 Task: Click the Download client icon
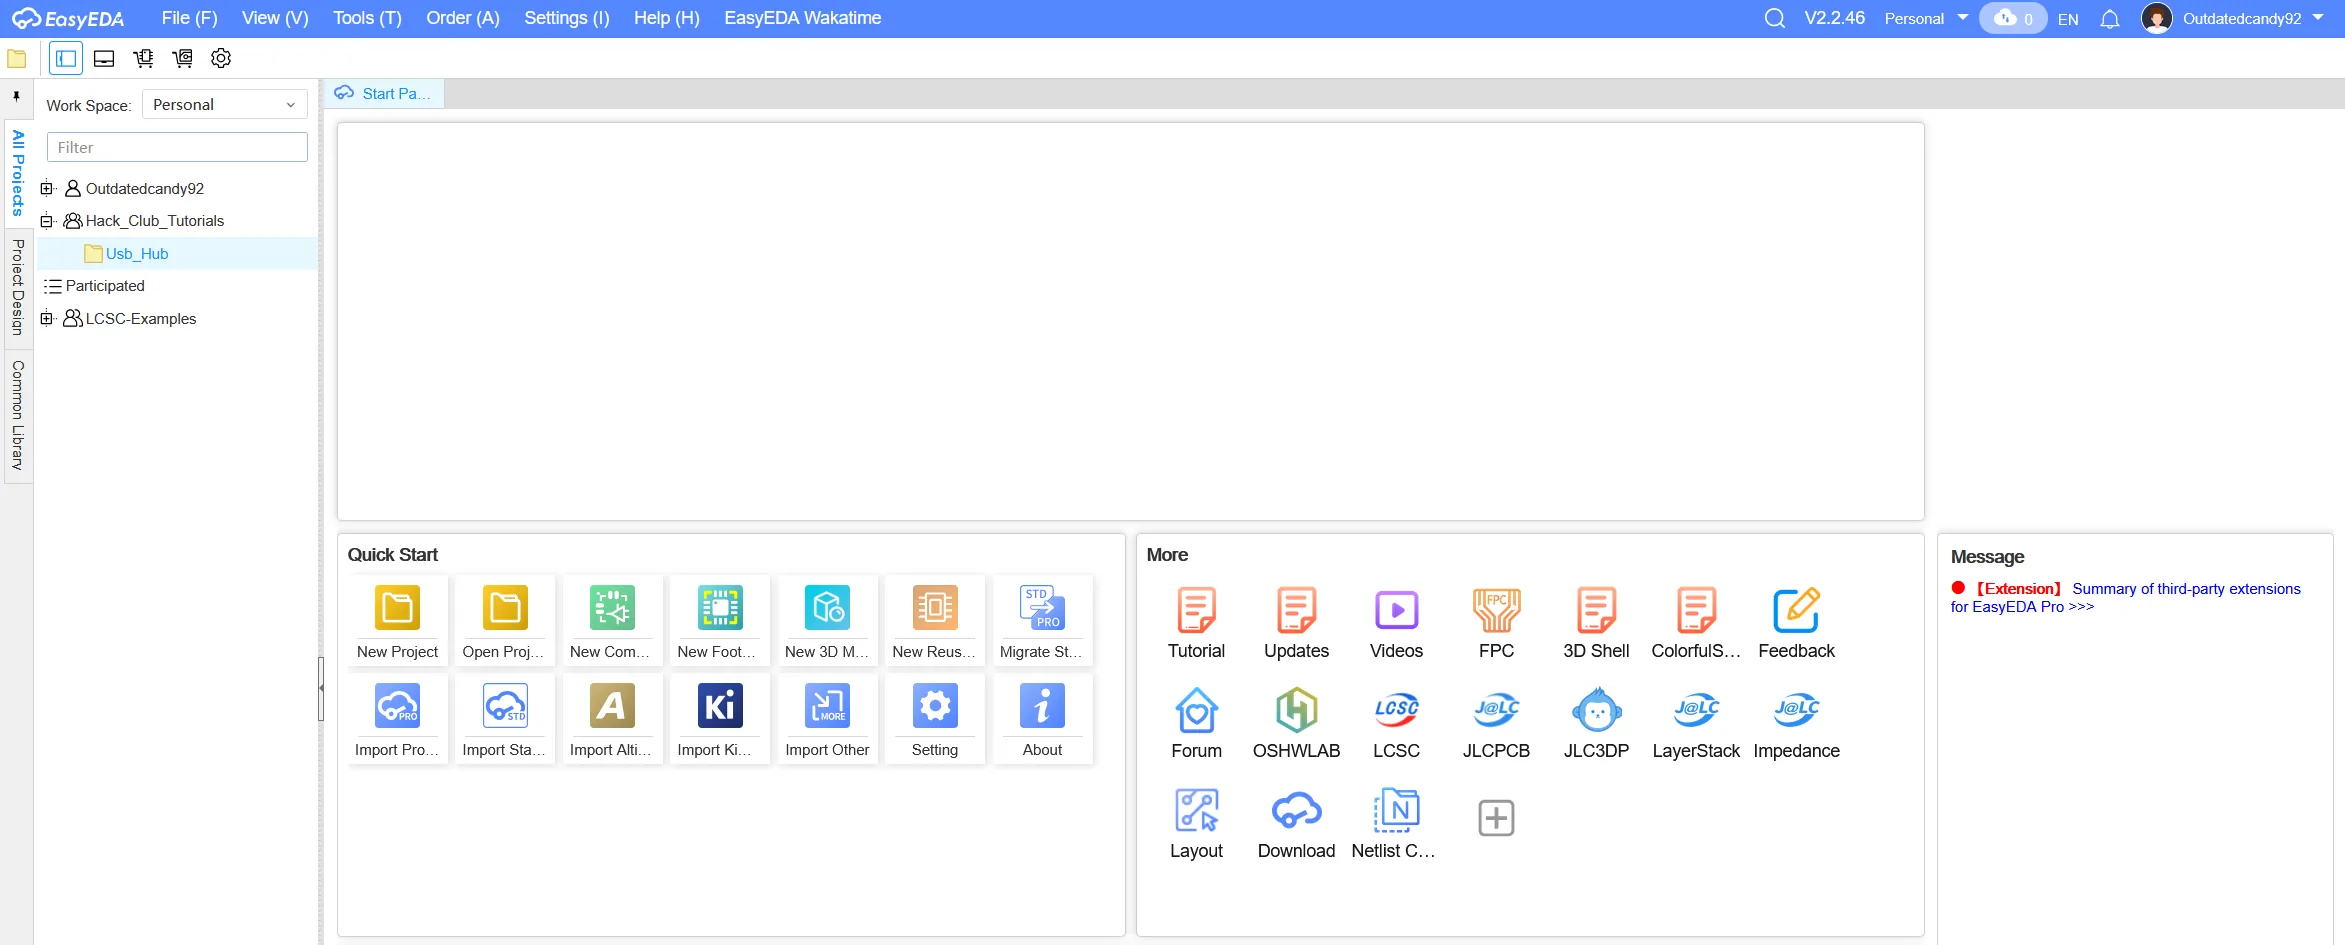pyautogui.click(x=1296, y=810)
